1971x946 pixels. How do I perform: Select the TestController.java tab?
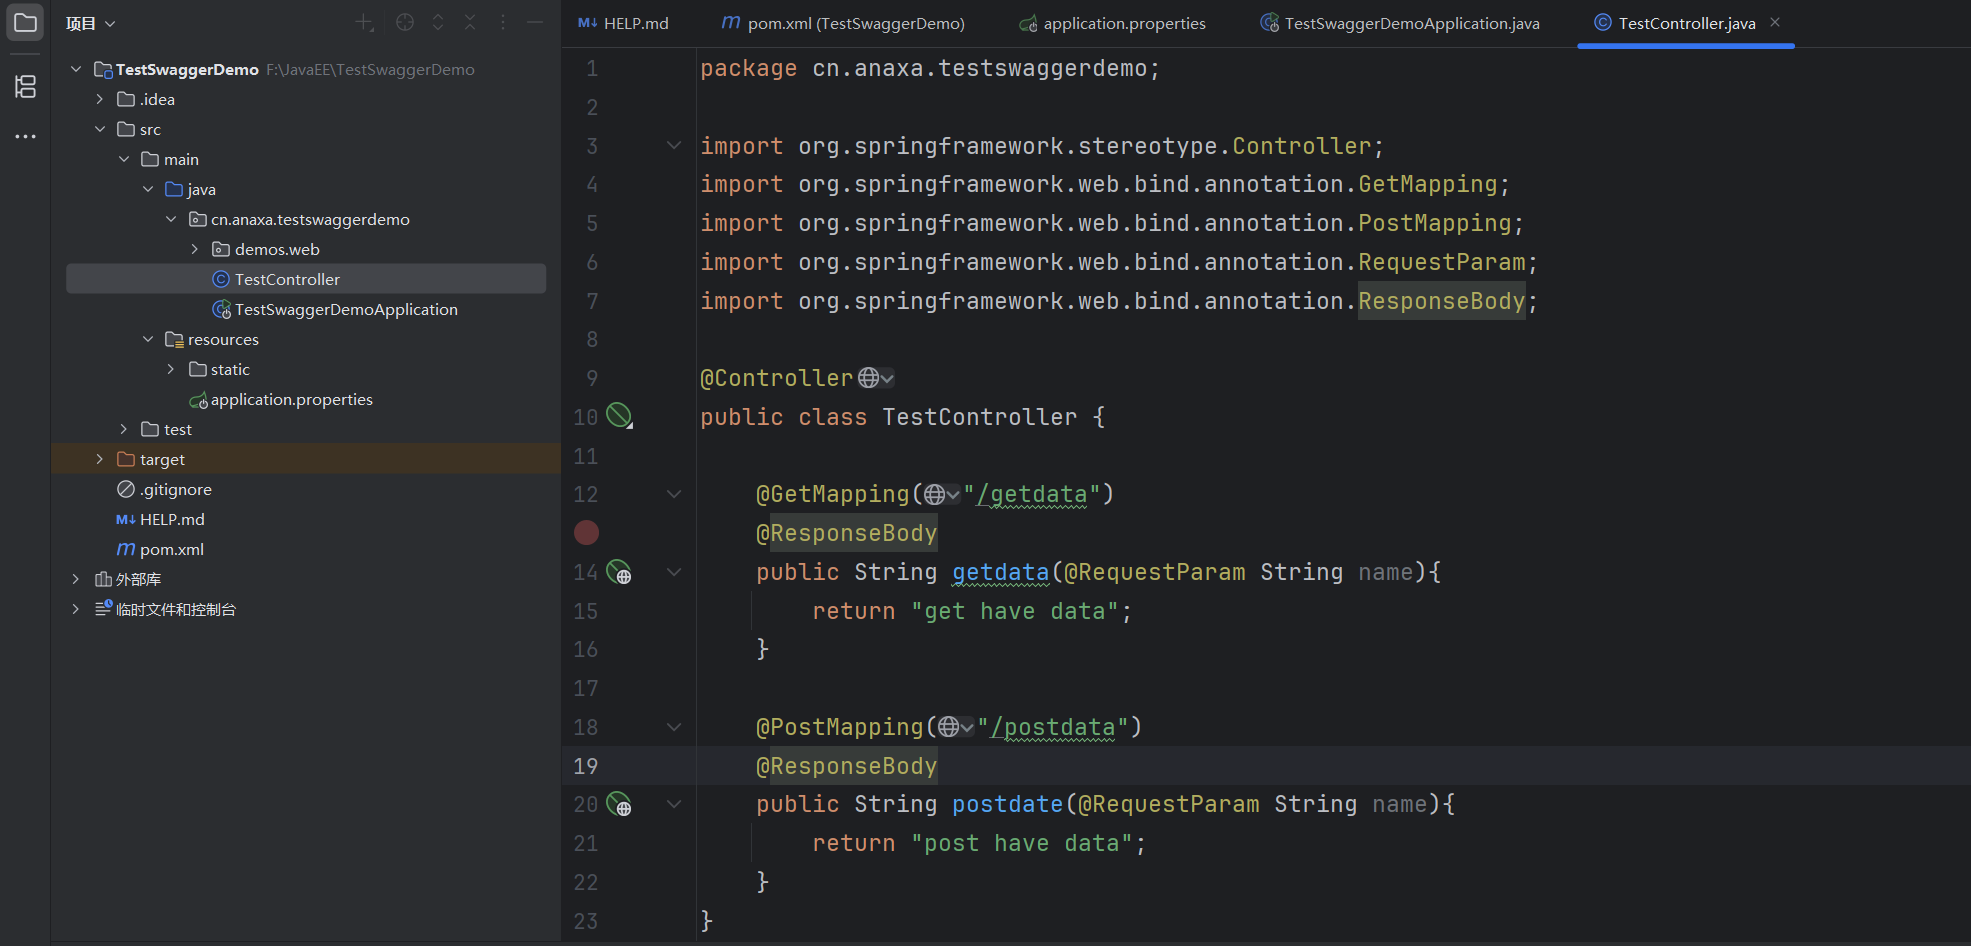click(1687, 23)
